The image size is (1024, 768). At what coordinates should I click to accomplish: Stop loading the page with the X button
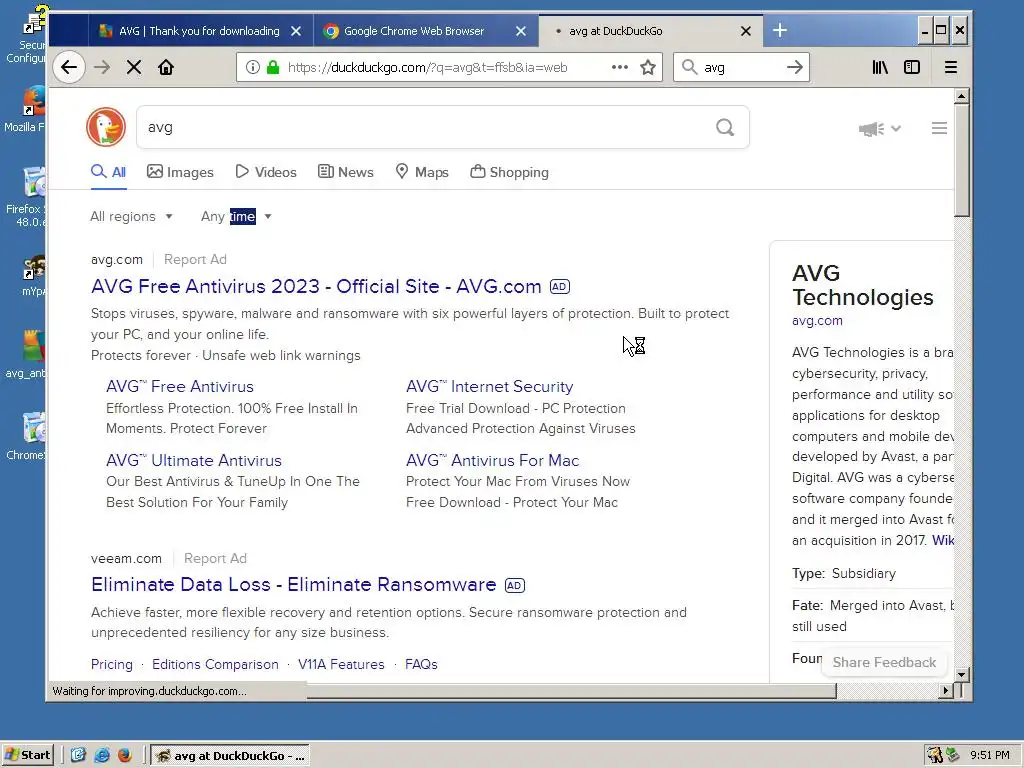(133, 67)
